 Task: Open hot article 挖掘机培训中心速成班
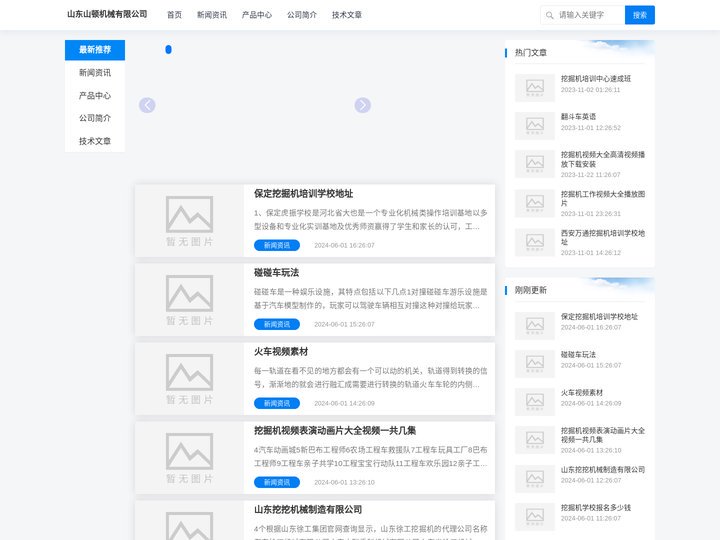(x=596, y=79)
